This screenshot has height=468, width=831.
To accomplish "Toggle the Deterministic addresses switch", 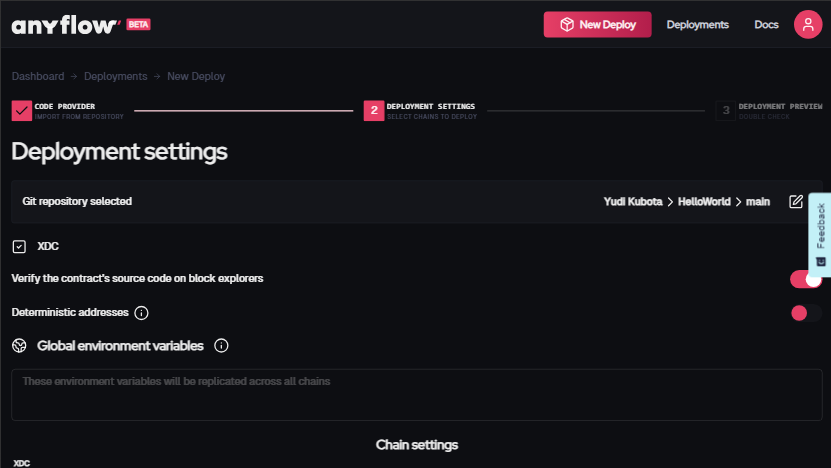I will tap(805, 313).
